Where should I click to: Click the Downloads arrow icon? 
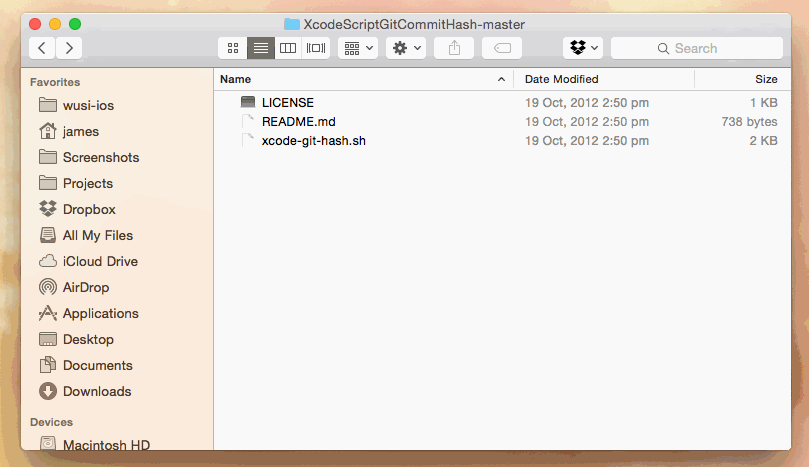48,391
